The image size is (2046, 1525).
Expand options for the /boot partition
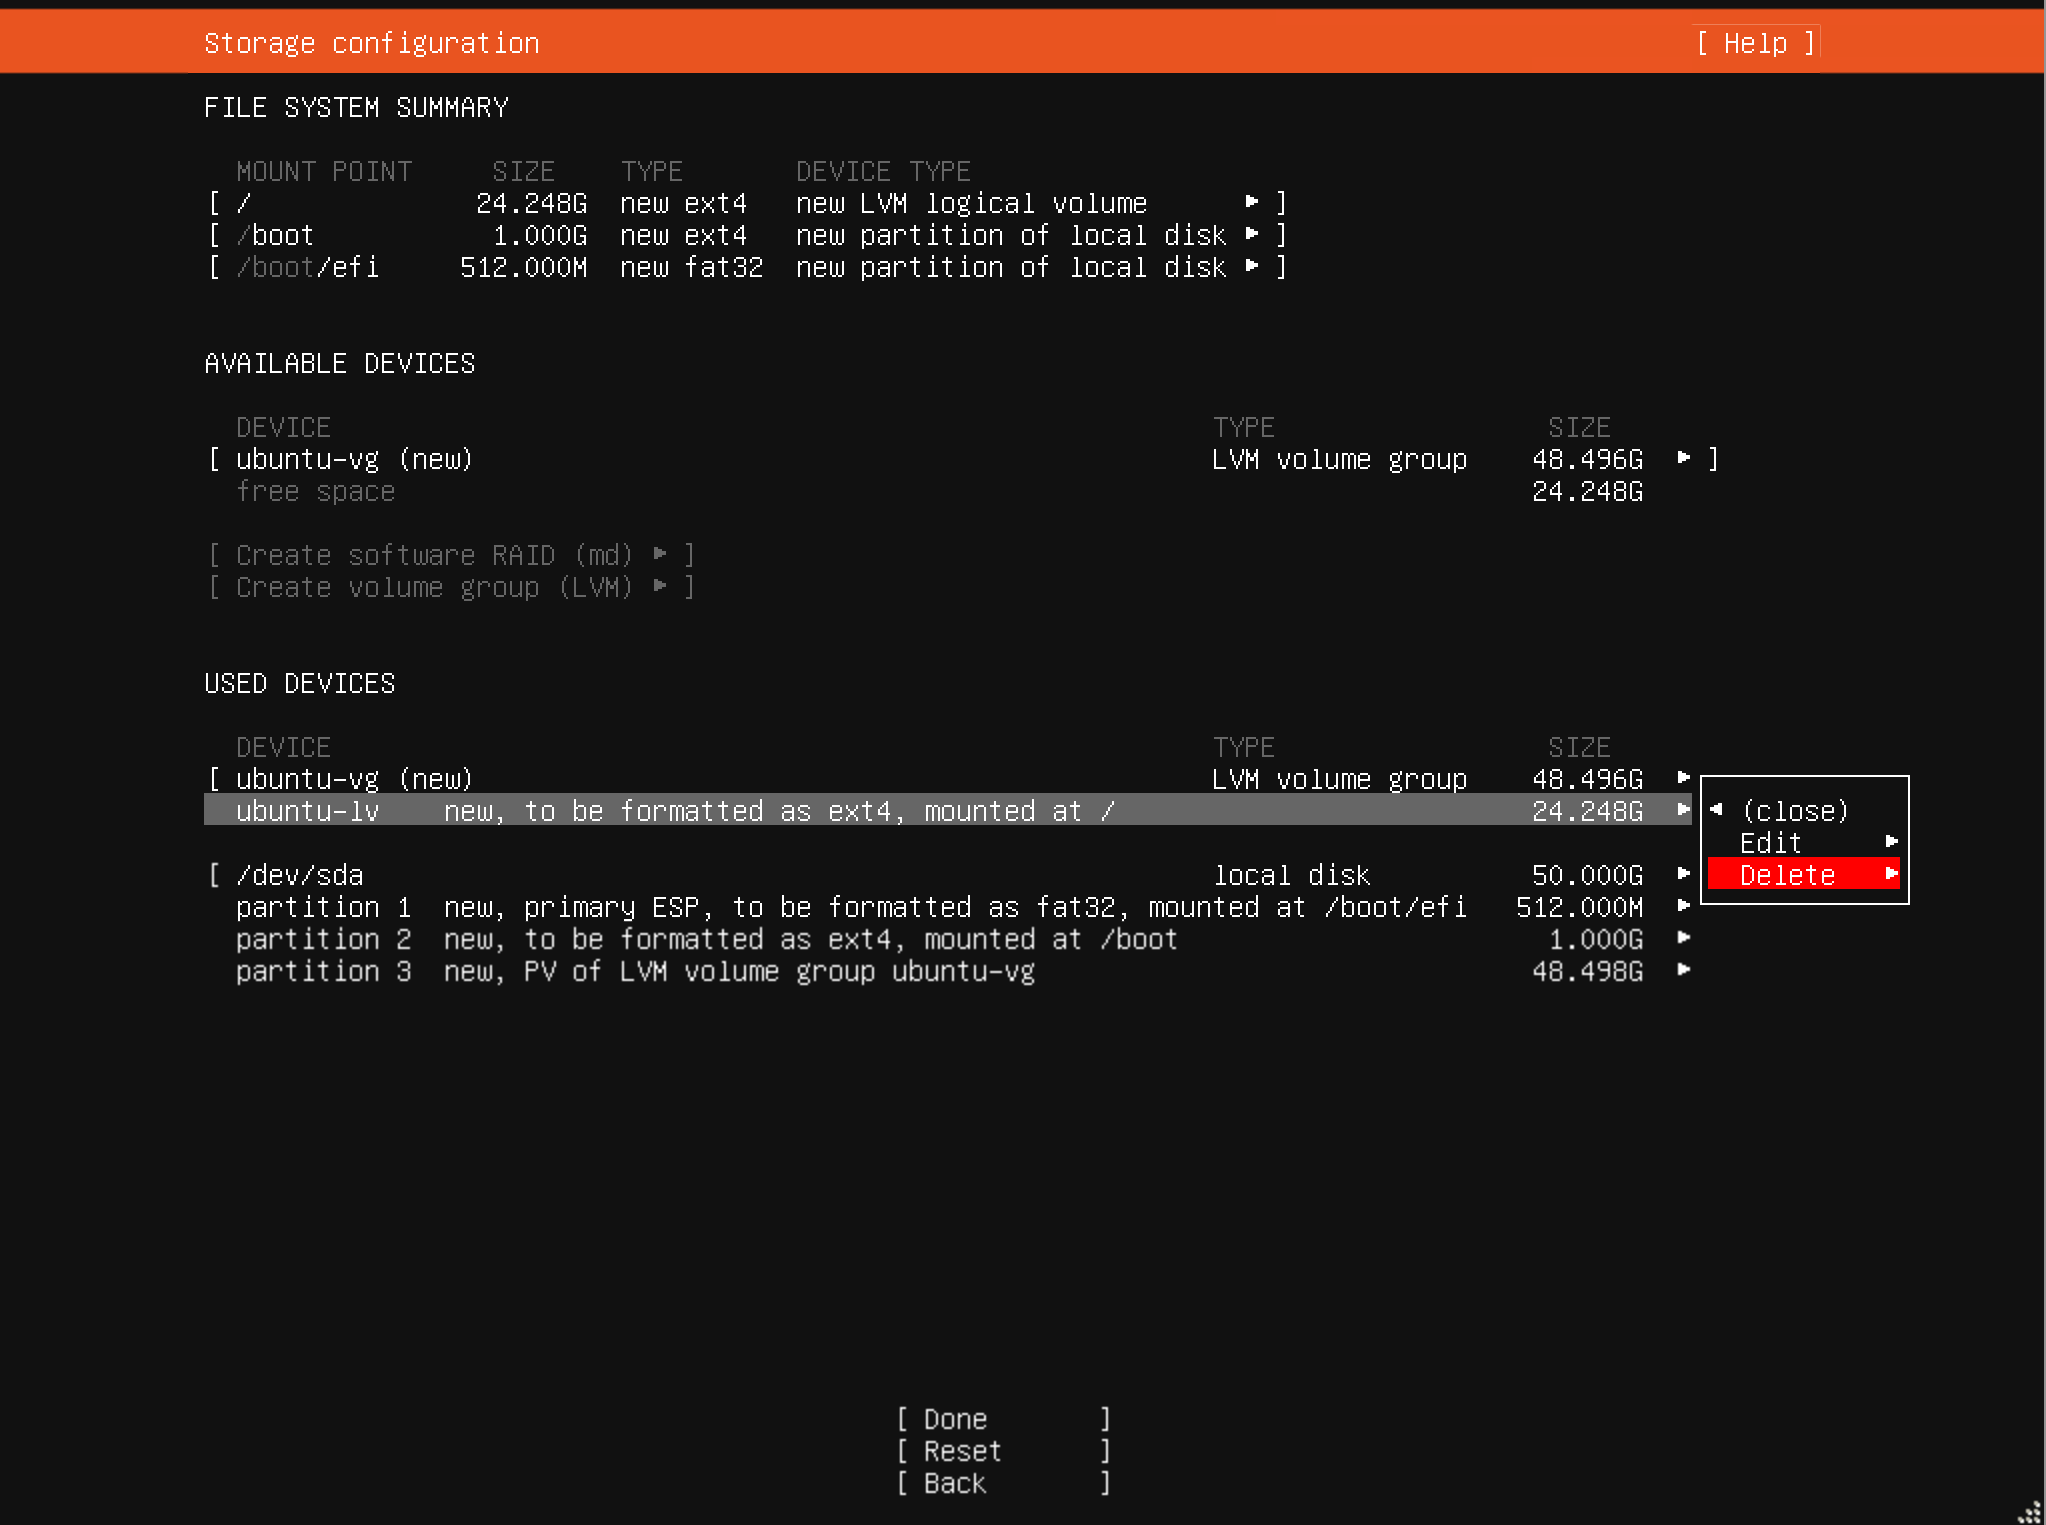[x=1253, y=235]
